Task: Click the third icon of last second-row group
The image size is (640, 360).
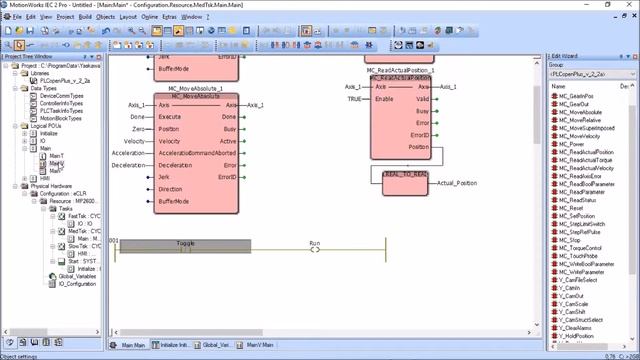Action: click(x=420, y=45)
